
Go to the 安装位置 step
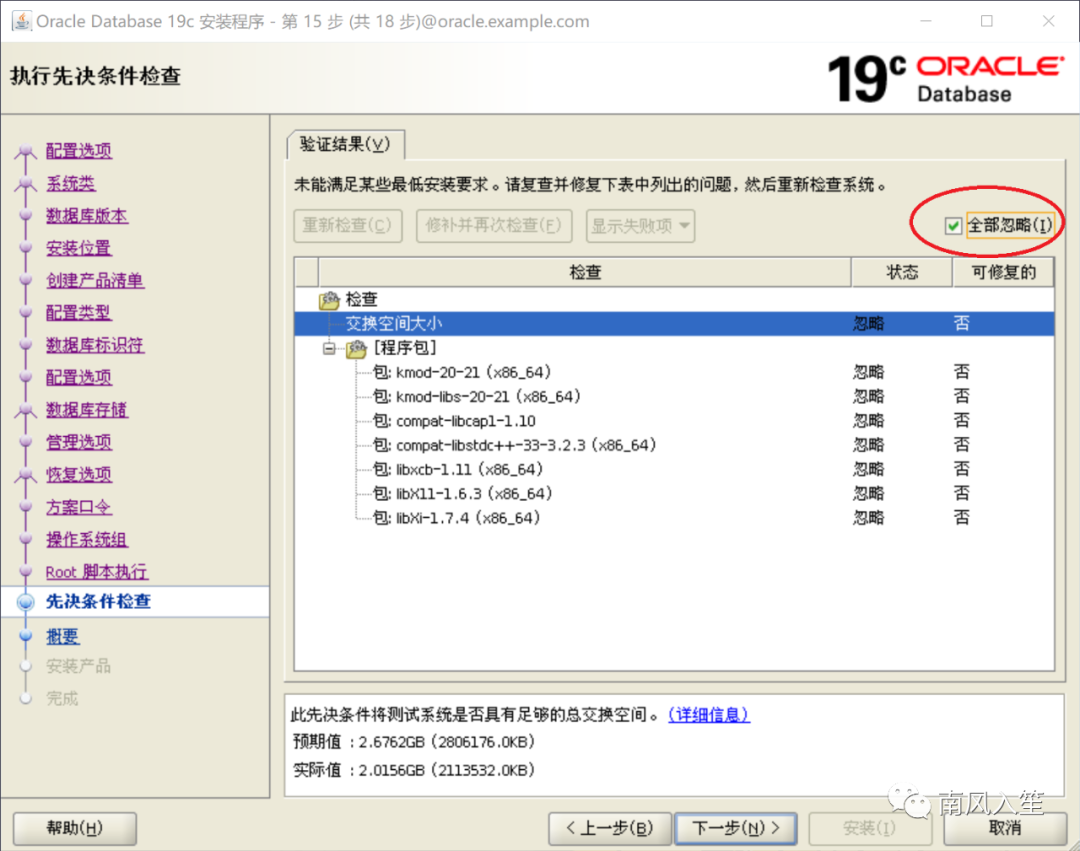point(79,248)
